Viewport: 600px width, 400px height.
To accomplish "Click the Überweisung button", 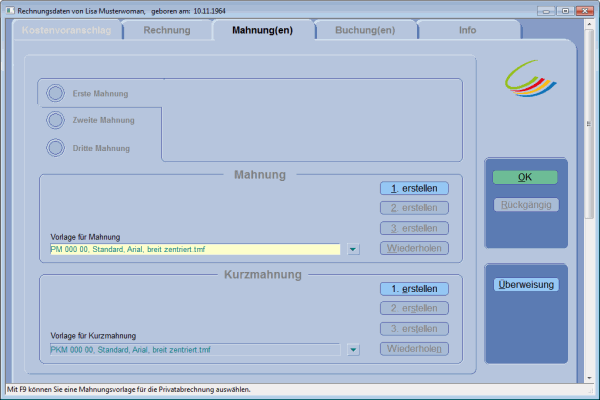I will (525, 285).
